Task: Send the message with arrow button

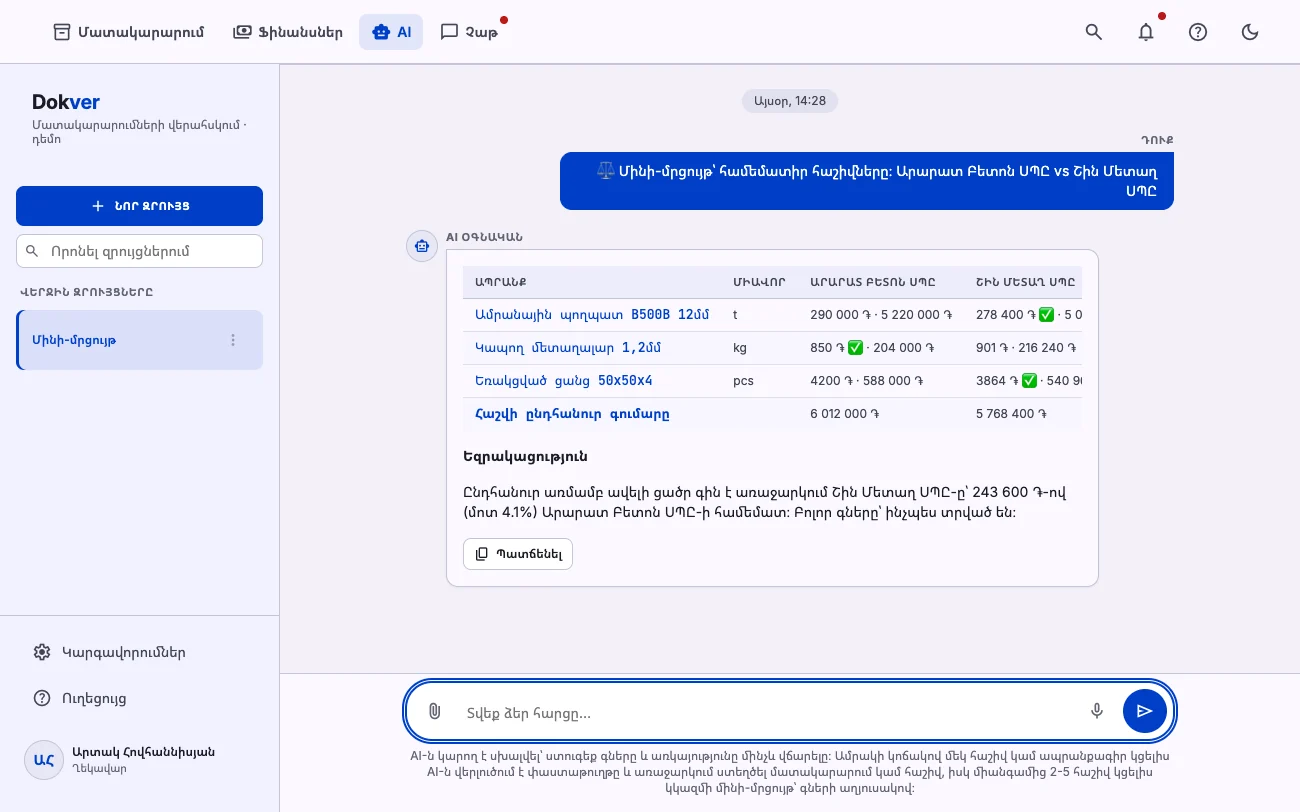Action: [1145, 711]
